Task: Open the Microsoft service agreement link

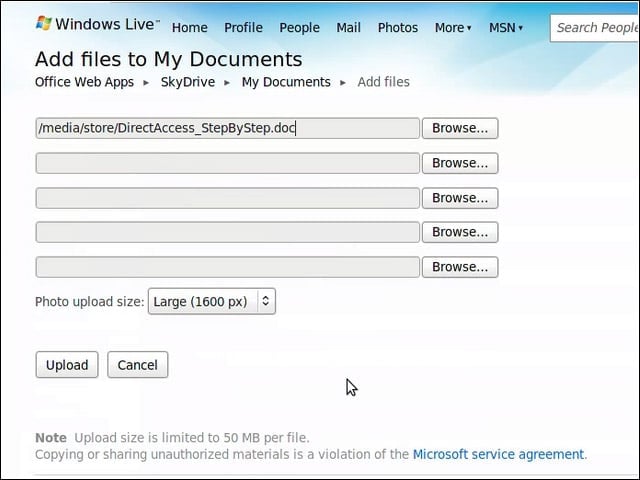Action: click(498, 454)
